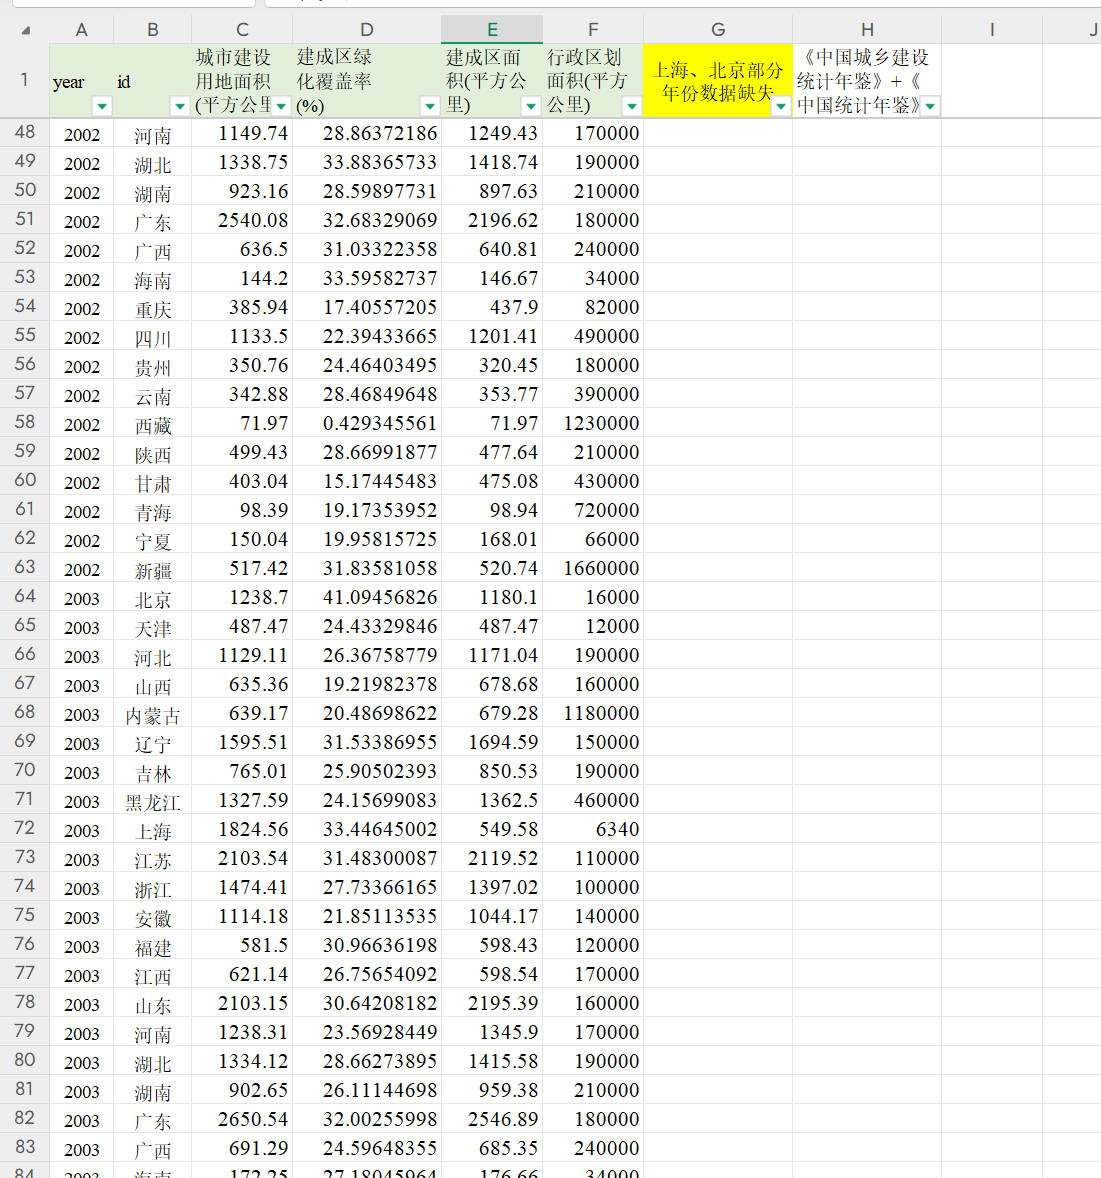
Task: Select column I header
Action: [x=991, y=30]
